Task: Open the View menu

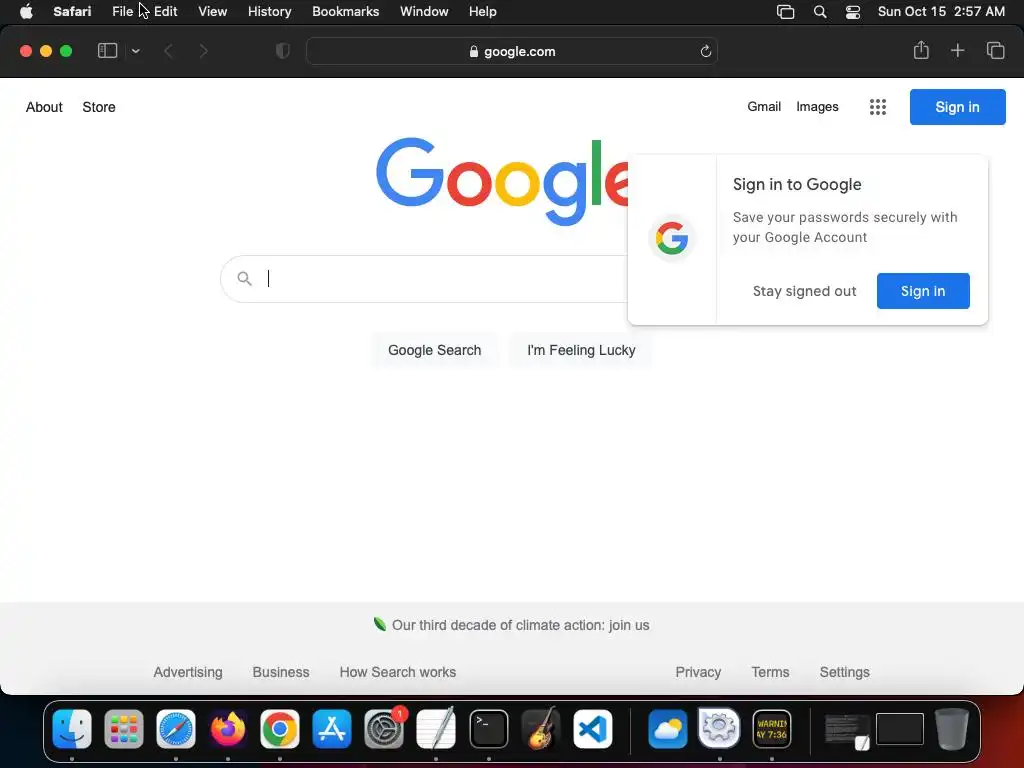Action: pyautogui.click(x=212, y=12)
